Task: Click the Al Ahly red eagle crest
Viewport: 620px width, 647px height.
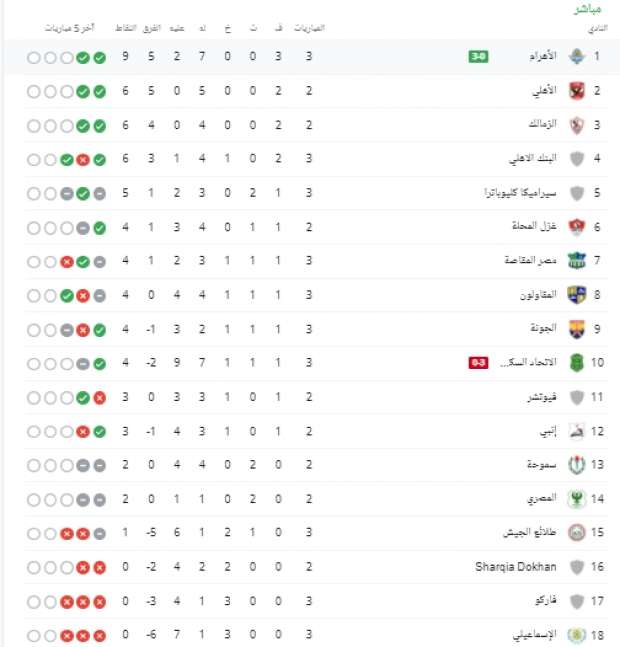Action: click(577, 91)
